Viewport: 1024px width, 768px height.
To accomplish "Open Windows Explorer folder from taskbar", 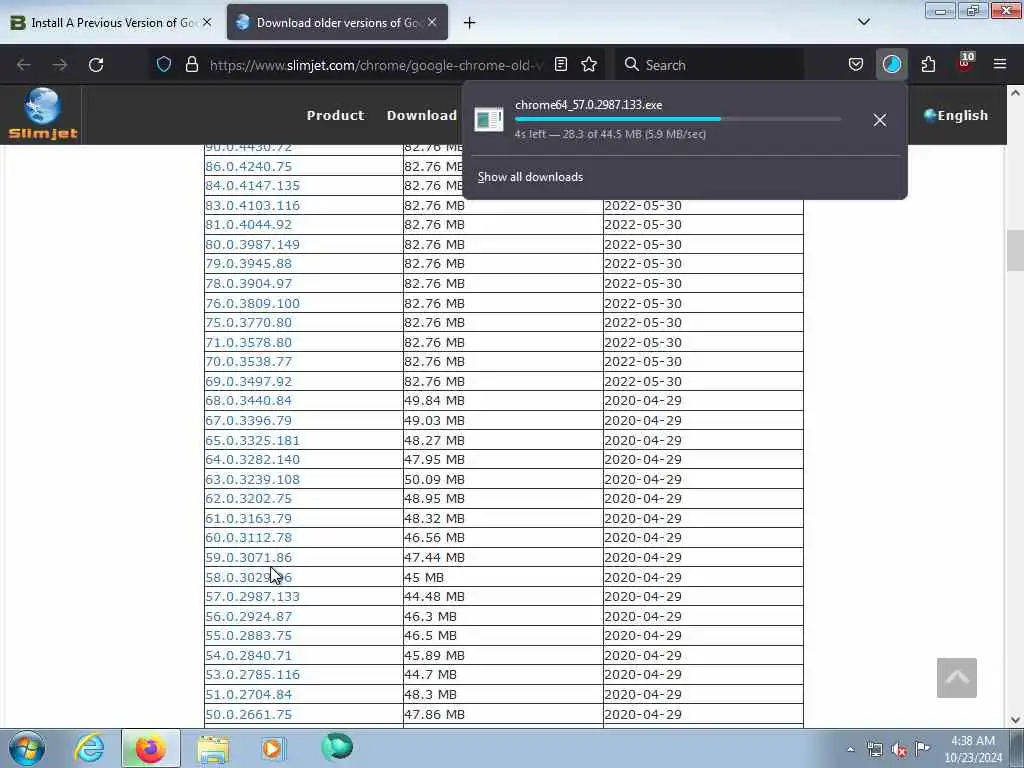I will click(x=213, y=749).
